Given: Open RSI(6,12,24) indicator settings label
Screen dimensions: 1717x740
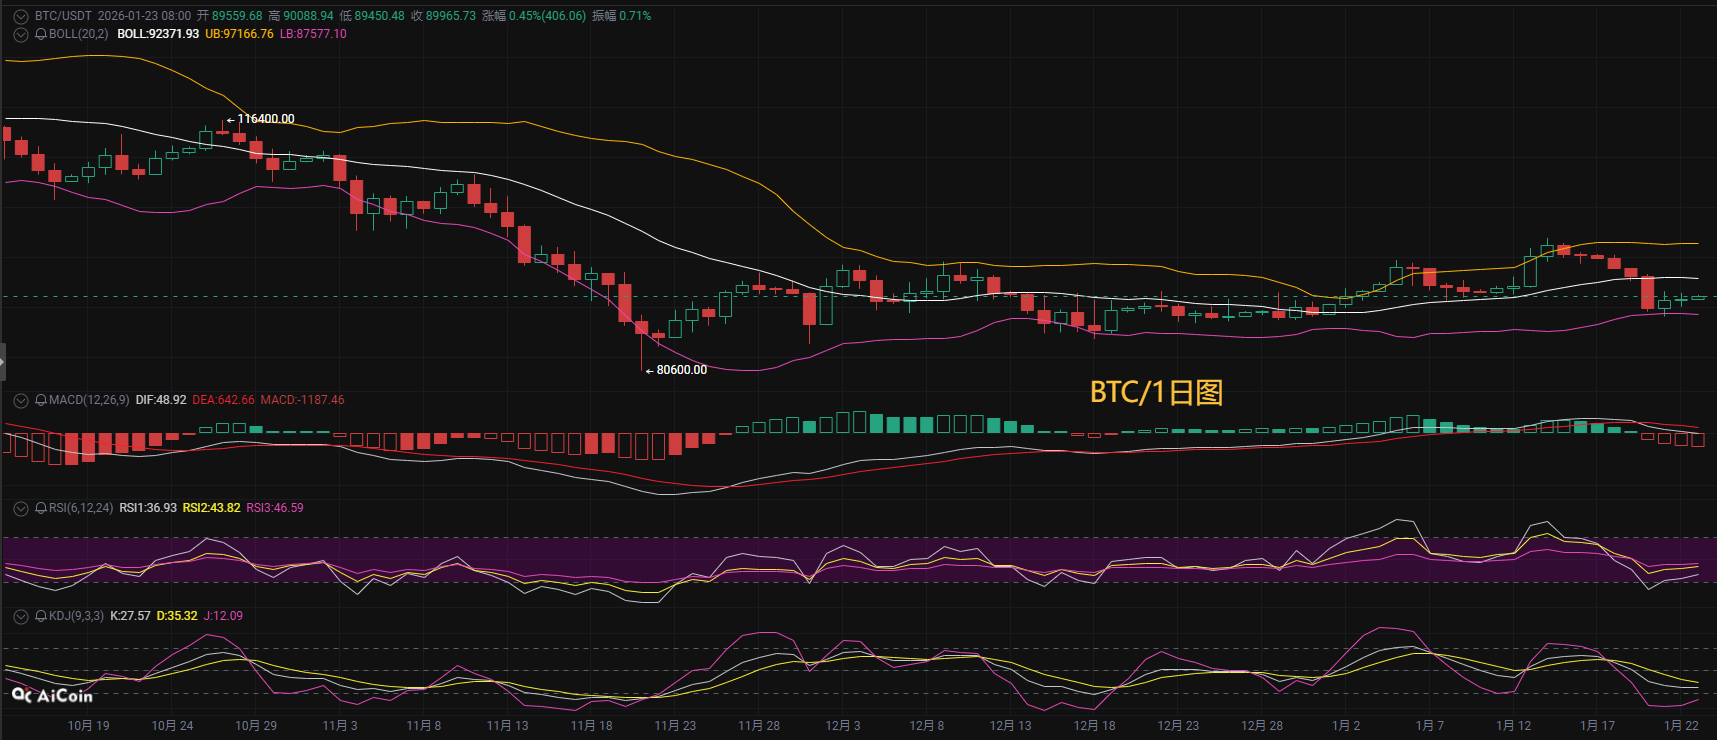Looking at the screenshot, I should pos(81,508).
